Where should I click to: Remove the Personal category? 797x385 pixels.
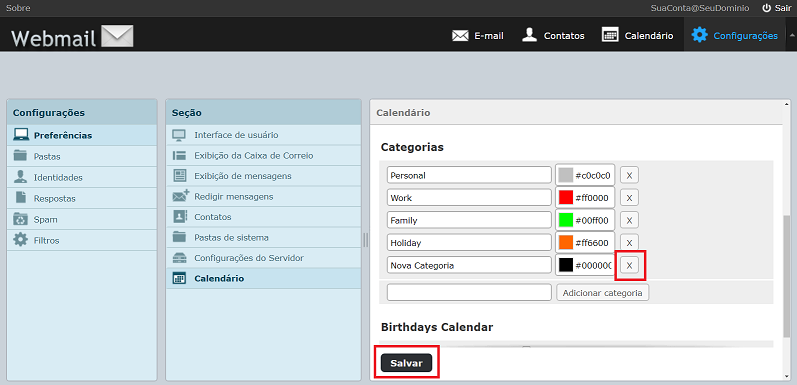point(629,175)
